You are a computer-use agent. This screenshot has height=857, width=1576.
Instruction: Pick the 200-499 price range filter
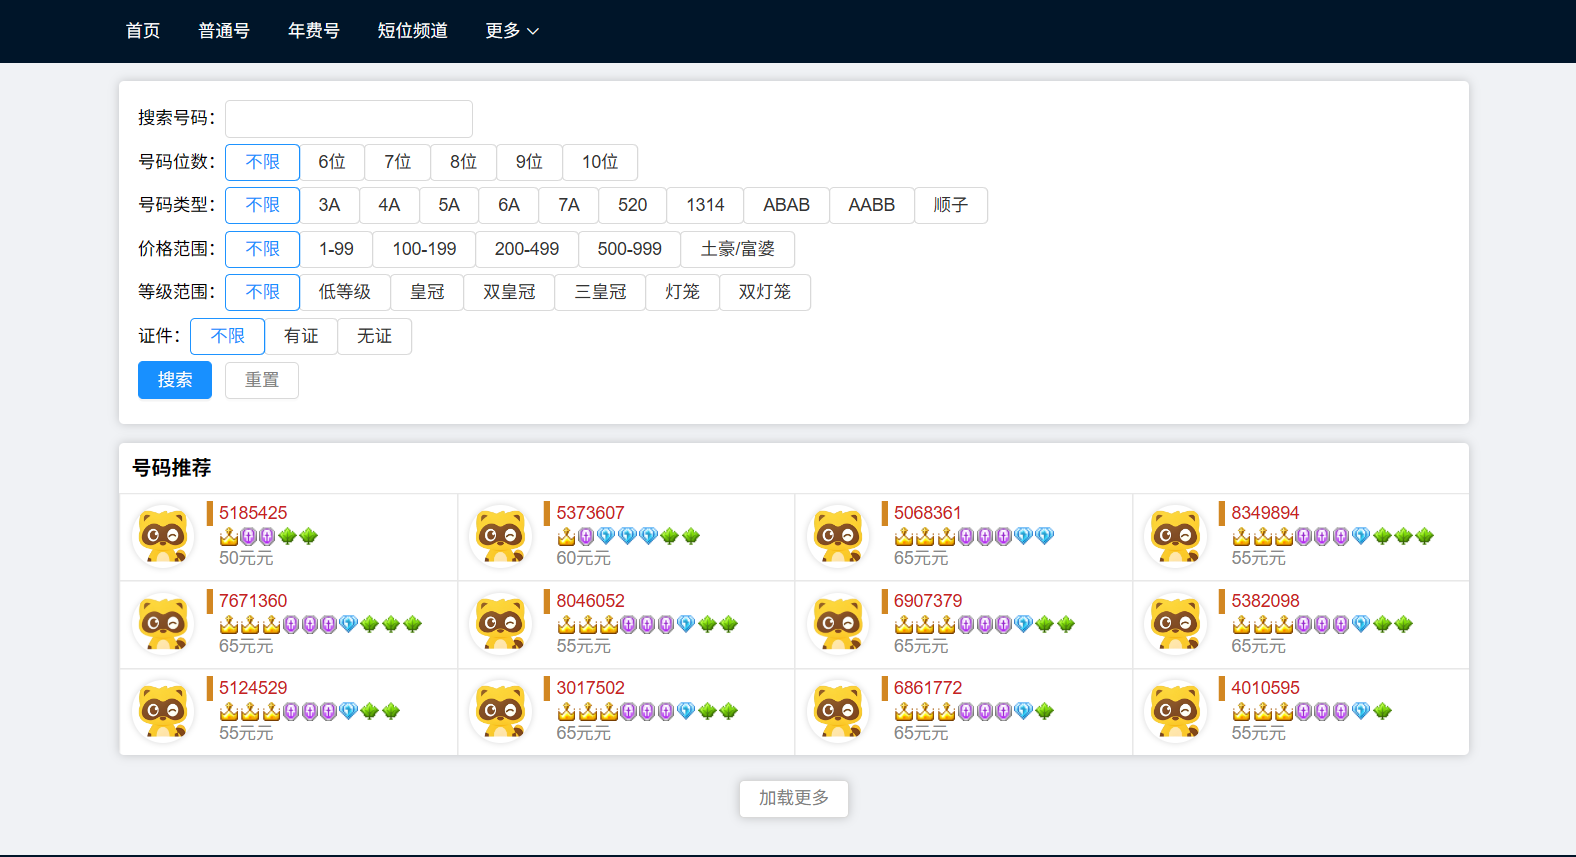(526, 249)
